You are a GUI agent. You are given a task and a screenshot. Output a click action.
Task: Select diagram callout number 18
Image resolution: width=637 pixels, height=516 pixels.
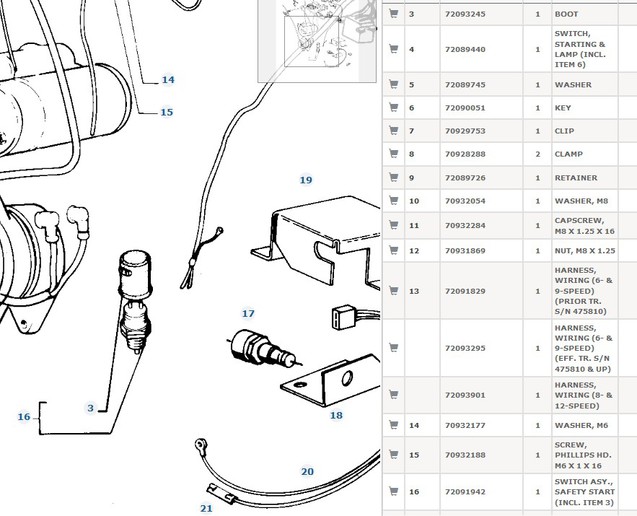336,415
